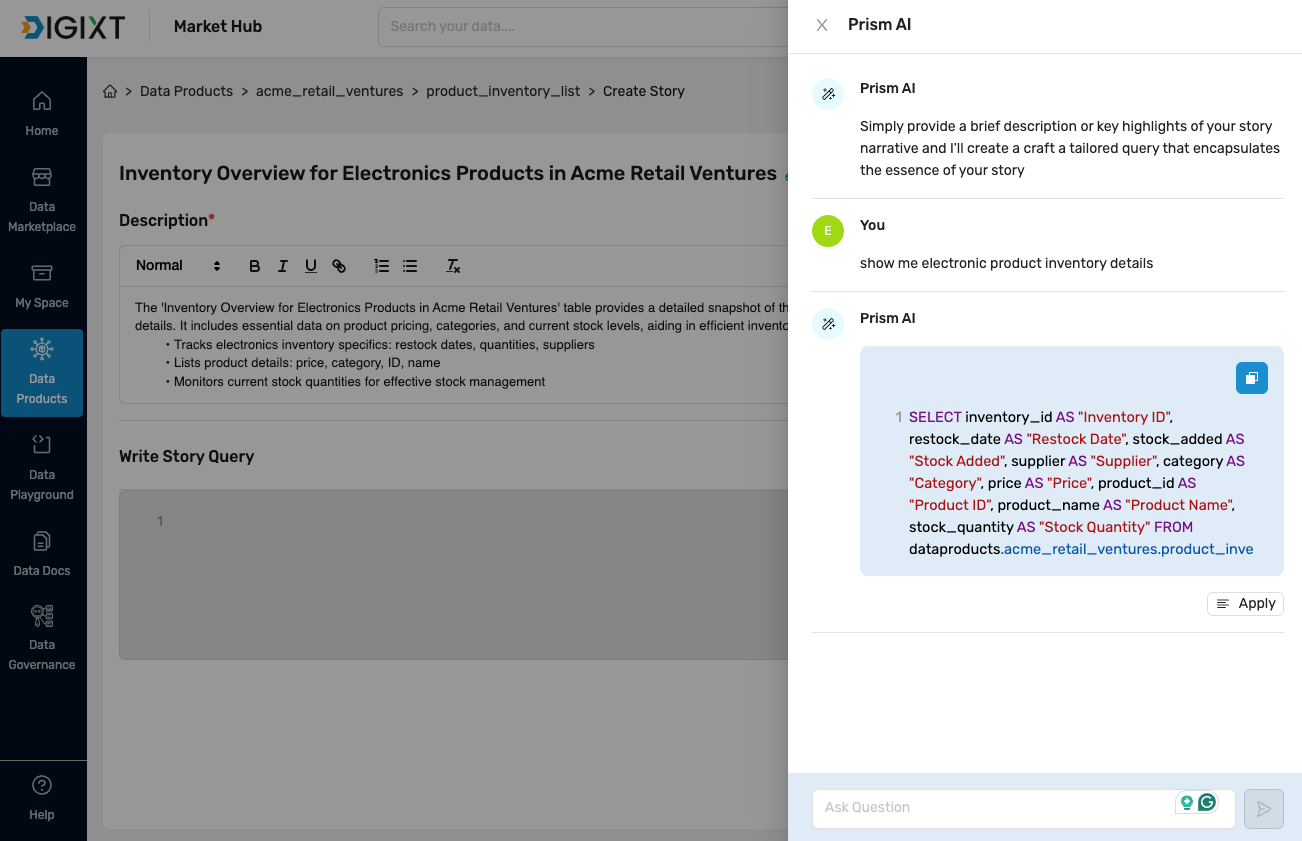The width and height of the screenshot is (1302, 841).
Task: Toggle underline formatting in editor
Action: tap(311, 266)
